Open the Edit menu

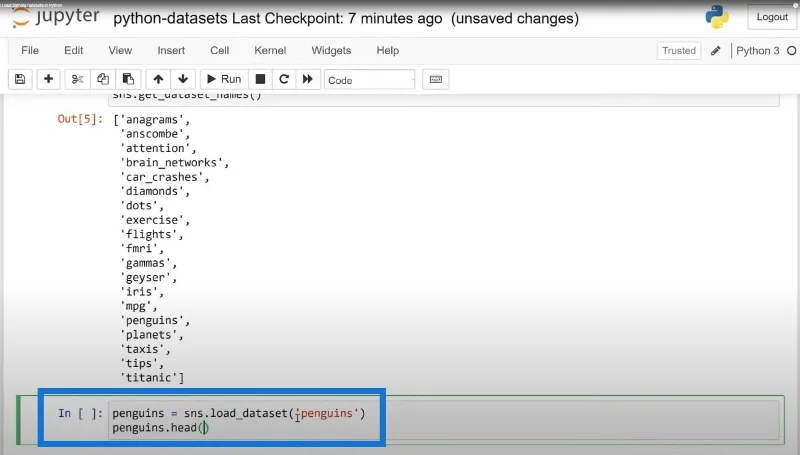coord(73,50)
